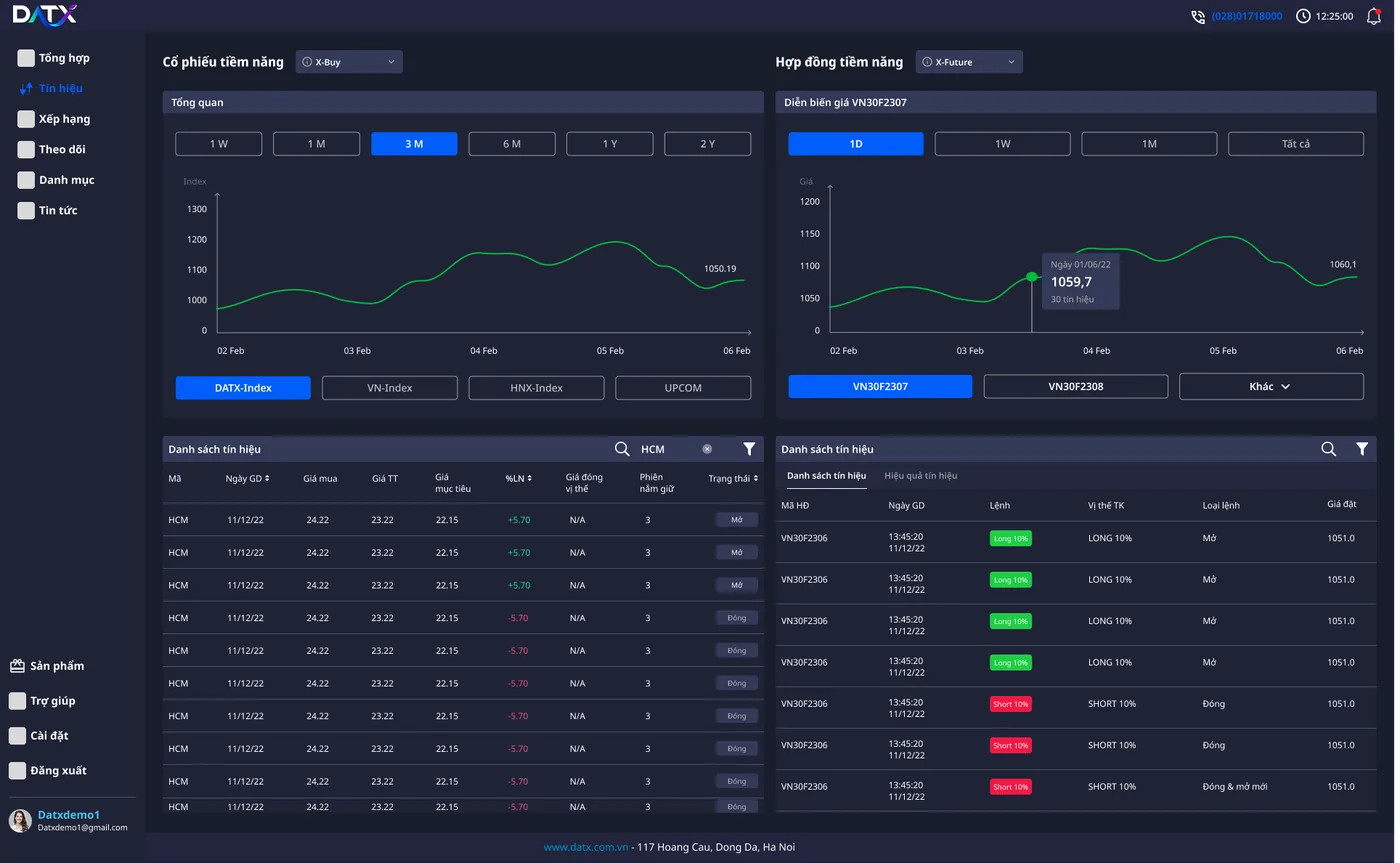The image size is (1400, 863).
Task: Open the Danh sách tín hiệu tab
Action: (826, 476)
